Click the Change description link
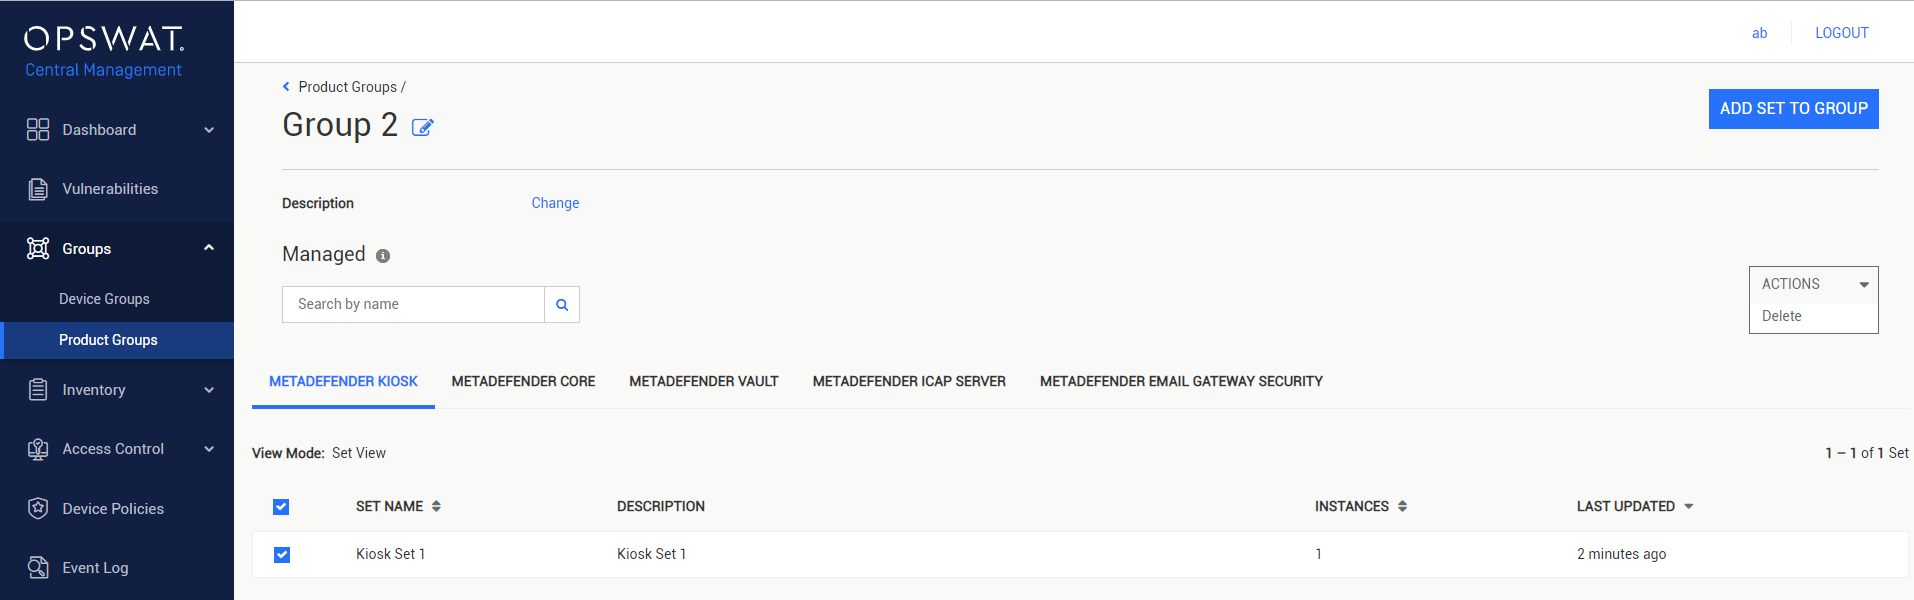 point(555,203)
